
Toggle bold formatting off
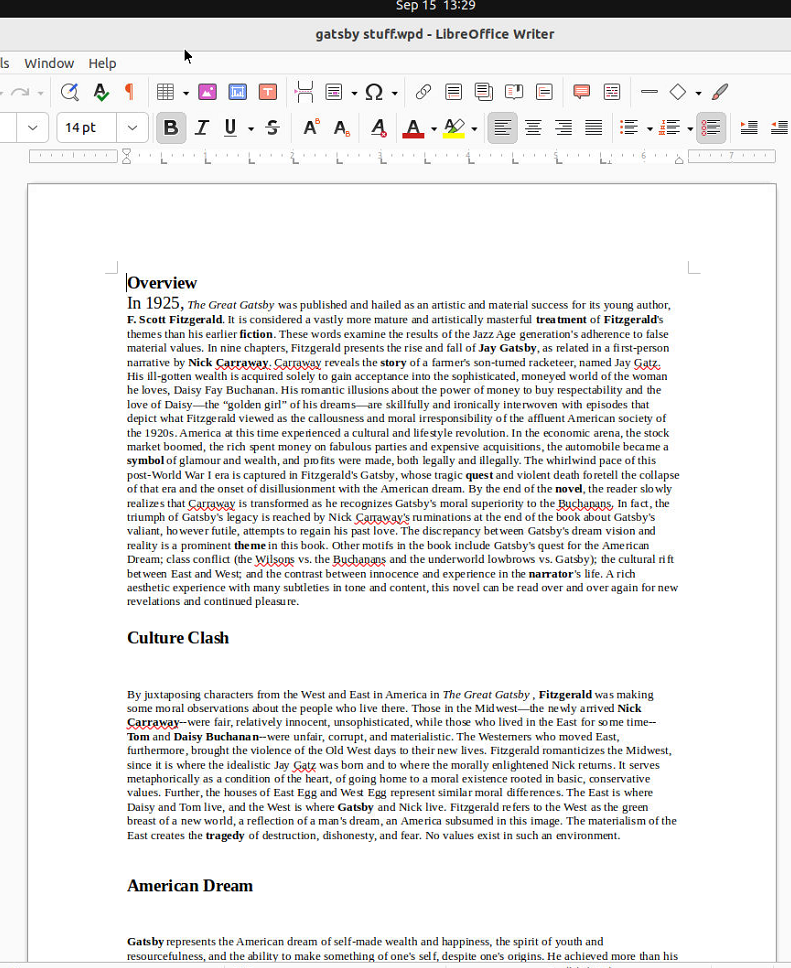click(171, 128)
